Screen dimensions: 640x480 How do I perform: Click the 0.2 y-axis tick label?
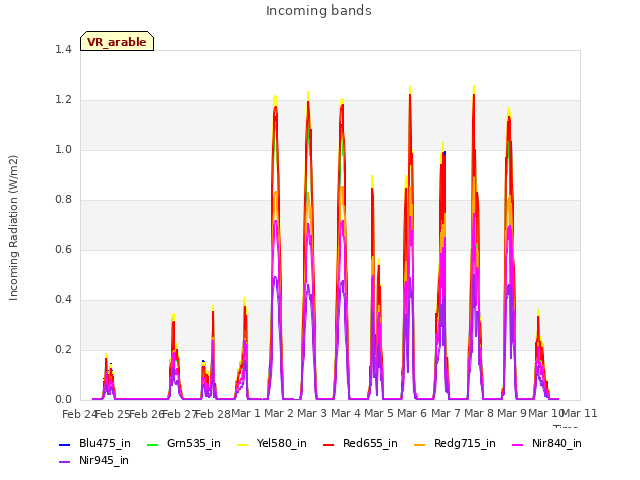tap(63, 350)
